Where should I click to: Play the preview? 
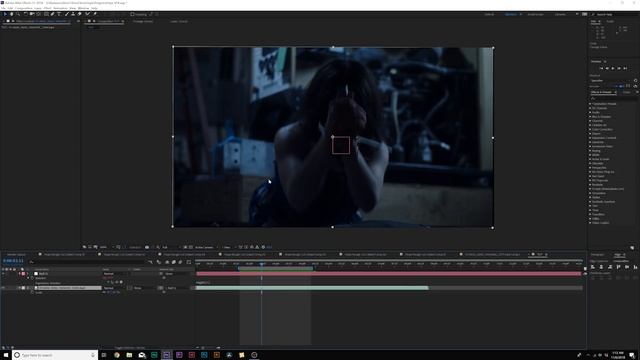click(613, 68)
